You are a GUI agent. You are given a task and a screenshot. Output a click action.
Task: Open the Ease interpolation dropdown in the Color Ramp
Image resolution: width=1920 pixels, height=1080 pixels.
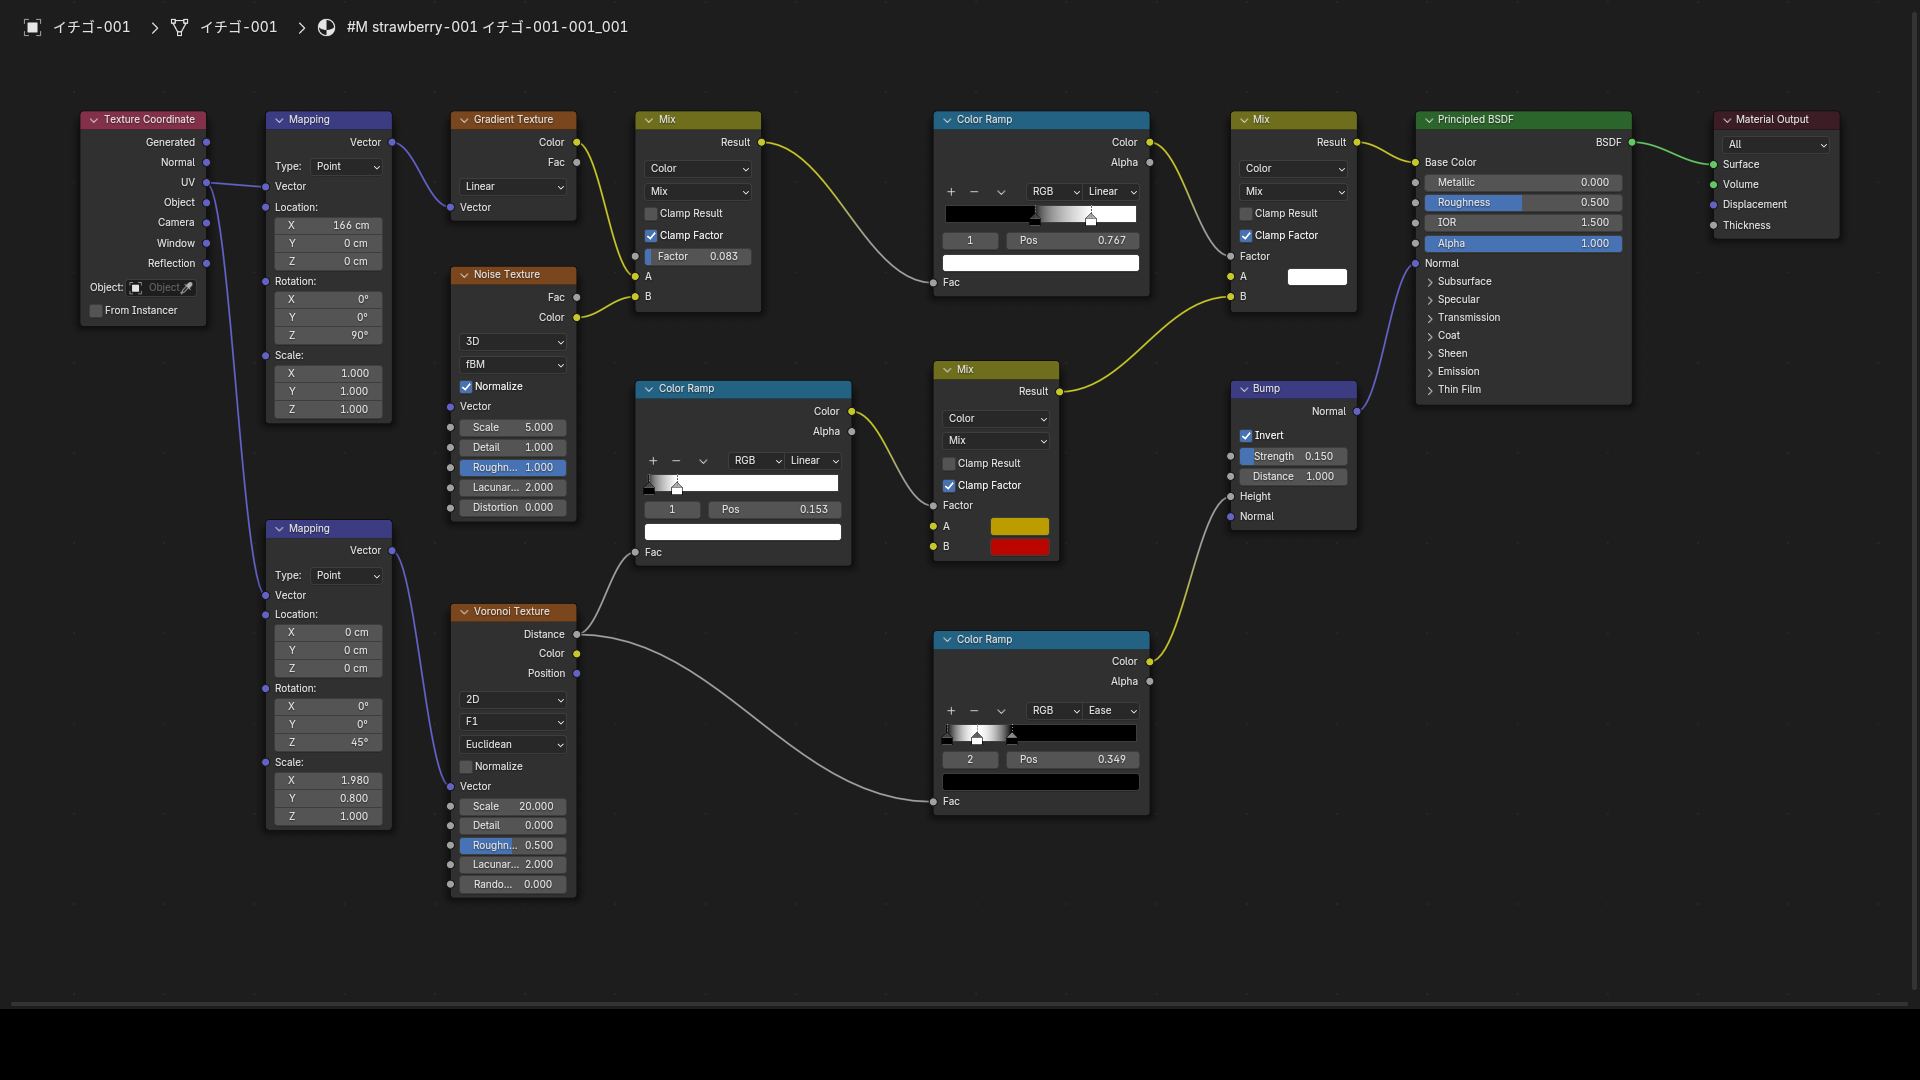pyautogui.click(x=1112, y=711)
